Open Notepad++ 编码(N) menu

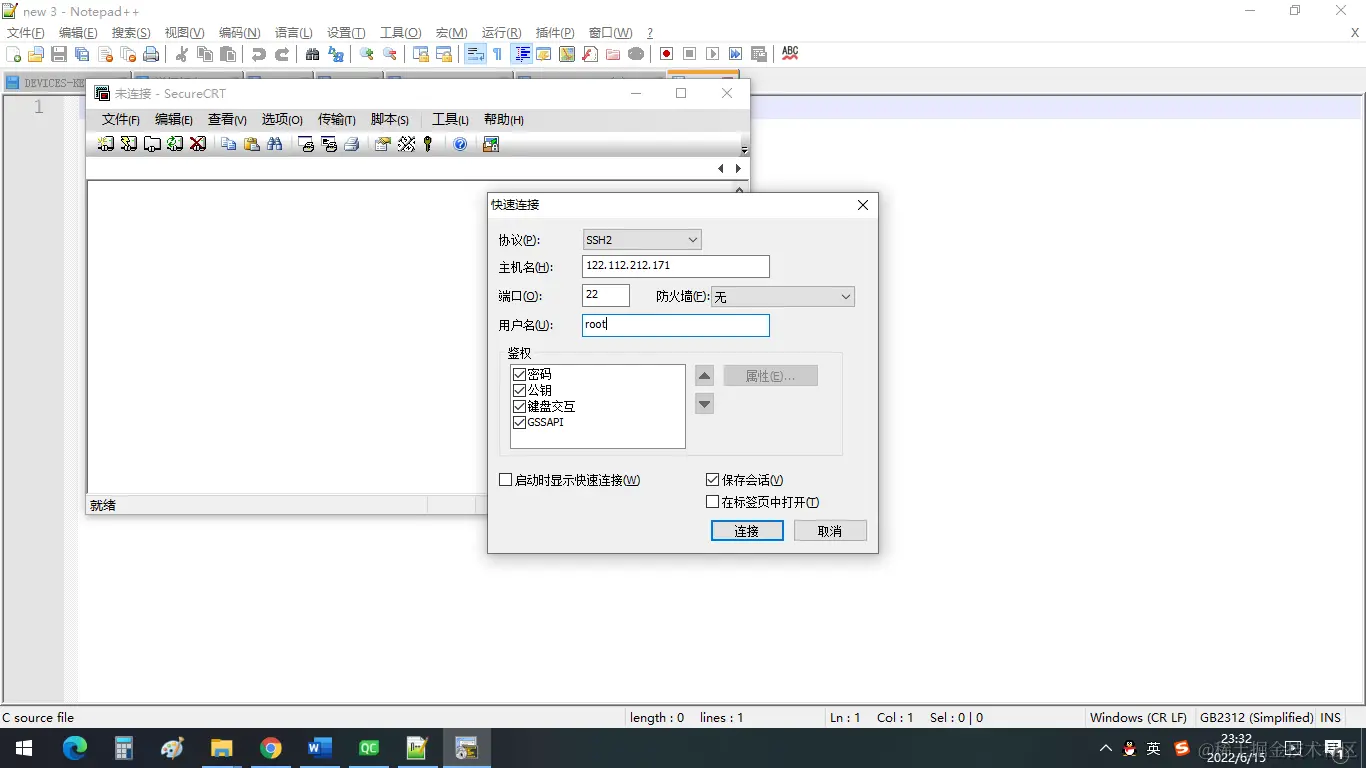pyautogui.click(x=239, y=33)
